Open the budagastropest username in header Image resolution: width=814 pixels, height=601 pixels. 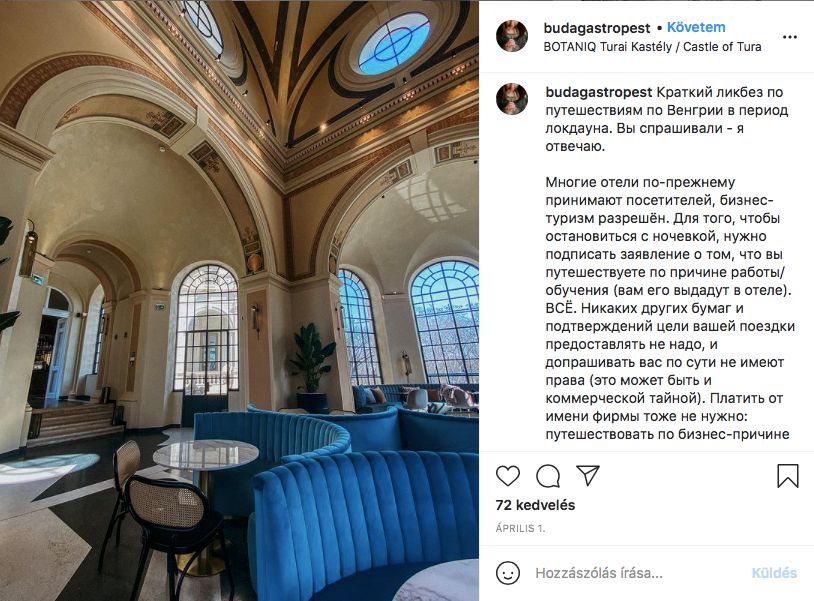596,28
